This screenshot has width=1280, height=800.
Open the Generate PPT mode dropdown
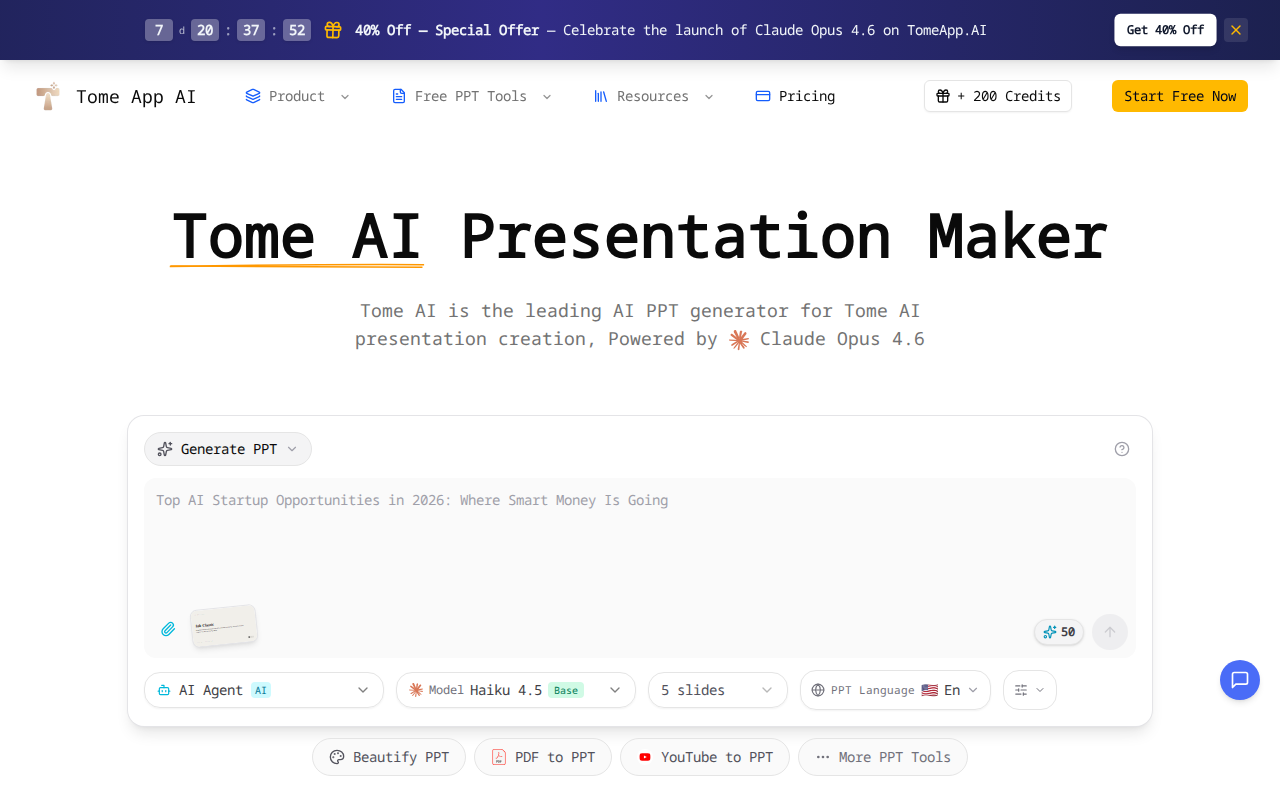(x=228, y=449)
